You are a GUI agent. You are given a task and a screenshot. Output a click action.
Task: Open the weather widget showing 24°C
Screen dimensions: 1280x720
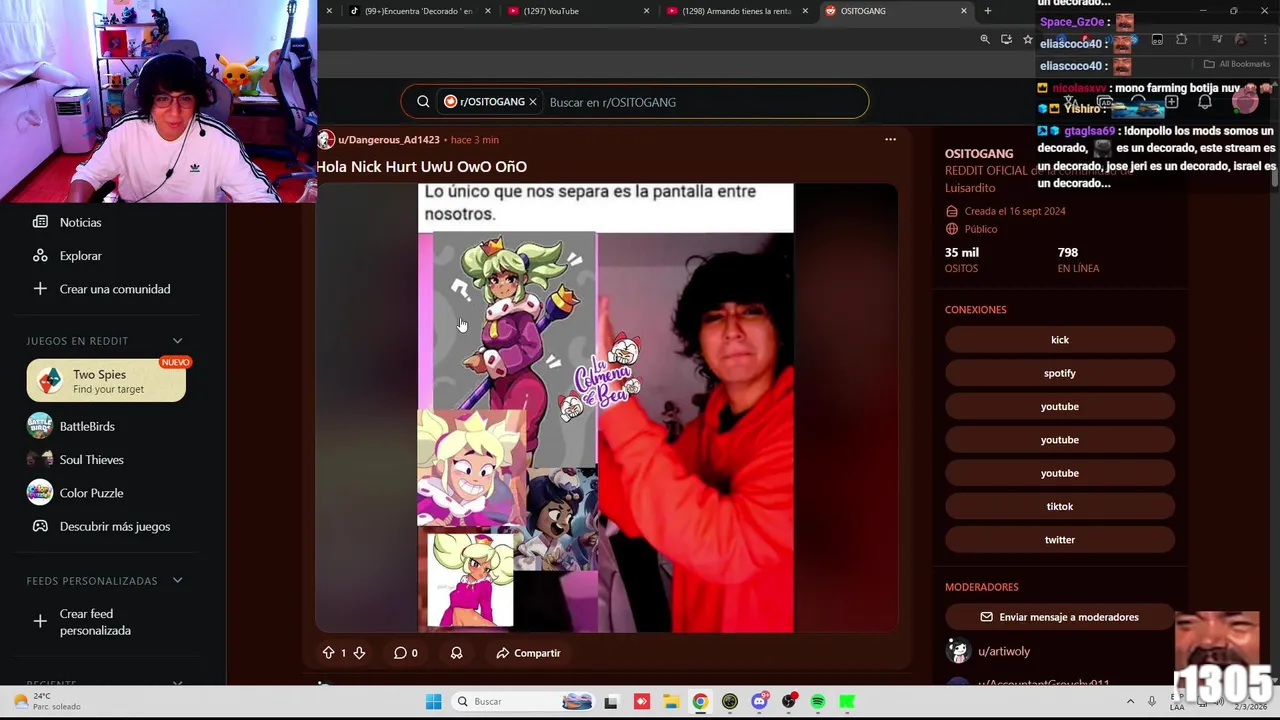click(45, 701)
